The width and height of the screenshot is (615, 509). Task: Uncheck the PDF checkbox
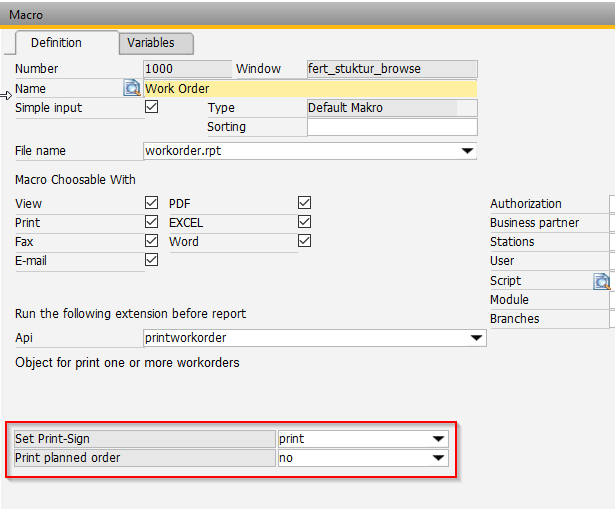(x=305, y=203)
